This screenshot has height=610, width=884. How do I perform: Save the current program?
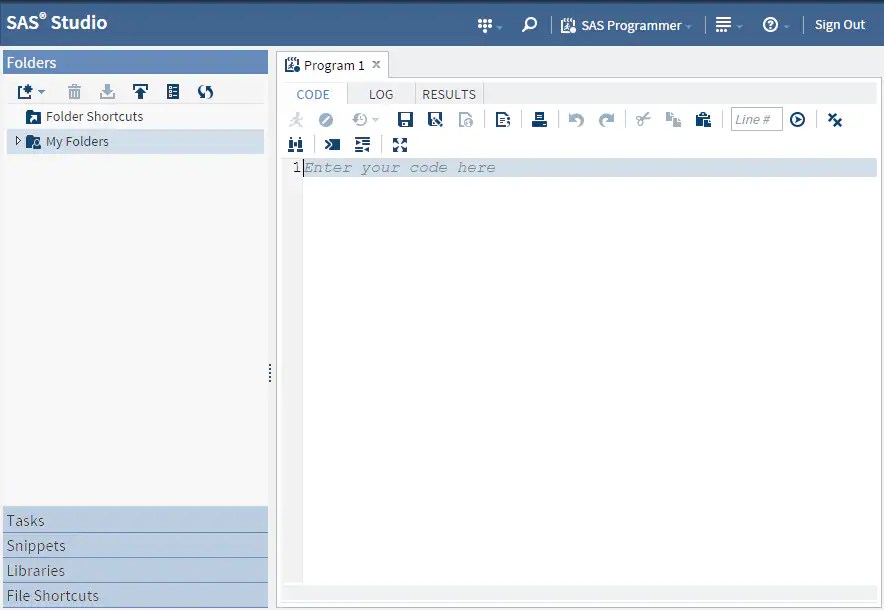click(405, 119)
